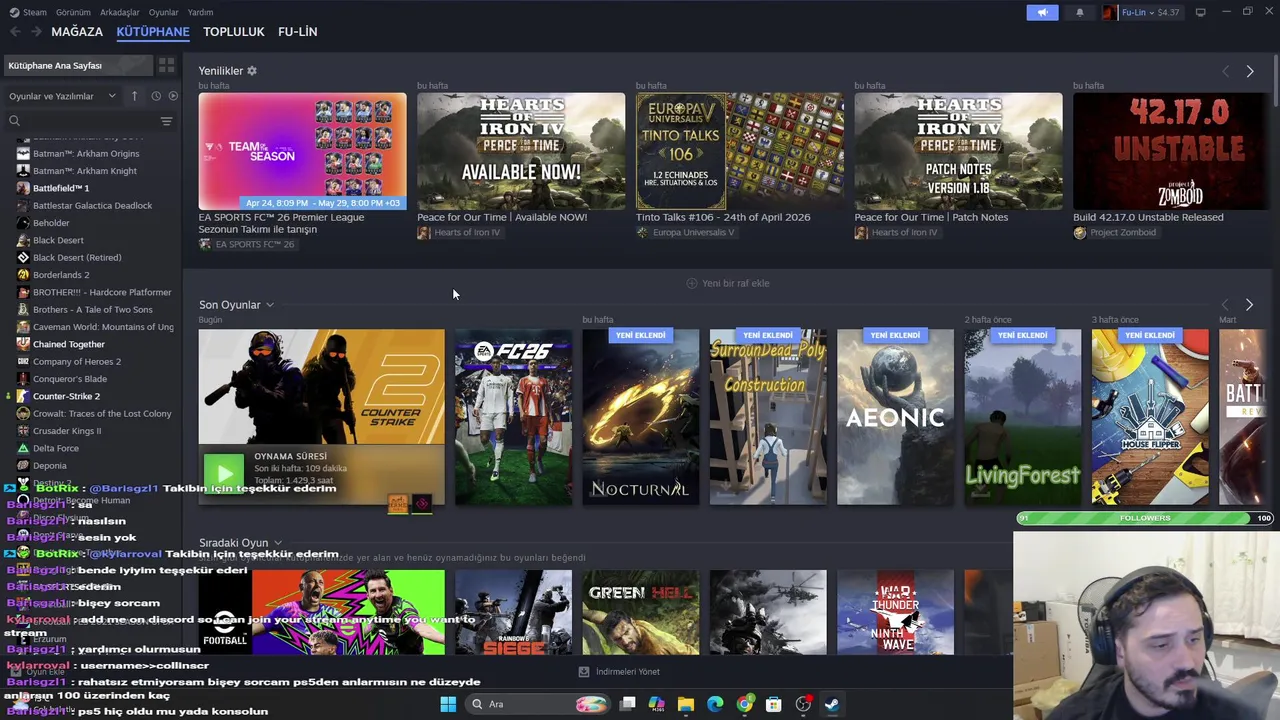Advance Son Oyunlar shelf to the right
This screenshot has height=720, width=1280.
click(x=1249, y=304)
